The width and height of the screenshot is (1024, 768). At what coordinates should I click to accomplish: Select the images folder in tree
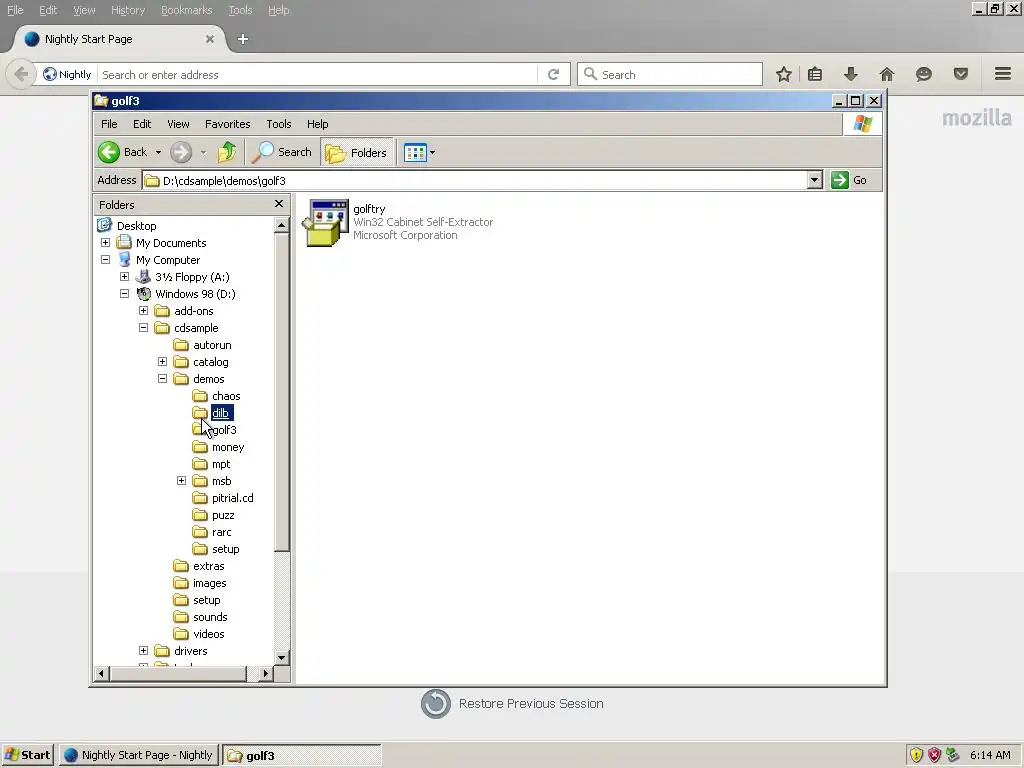210,583
